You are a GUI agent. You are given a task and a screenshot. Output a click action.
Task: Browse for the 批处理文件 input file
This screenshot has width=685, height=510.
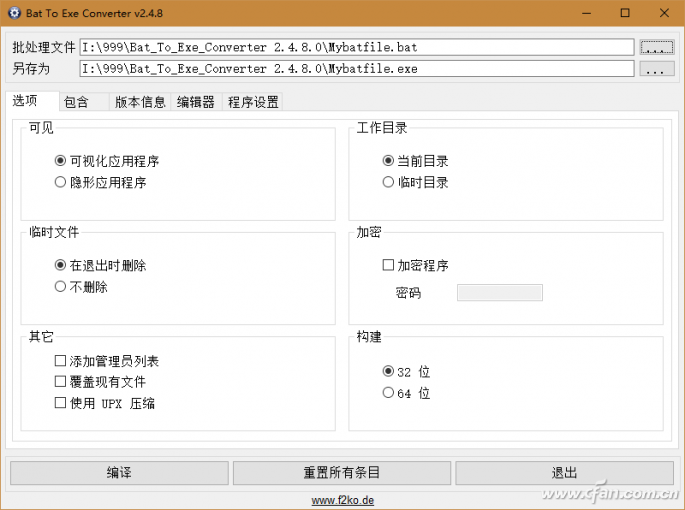657,47
